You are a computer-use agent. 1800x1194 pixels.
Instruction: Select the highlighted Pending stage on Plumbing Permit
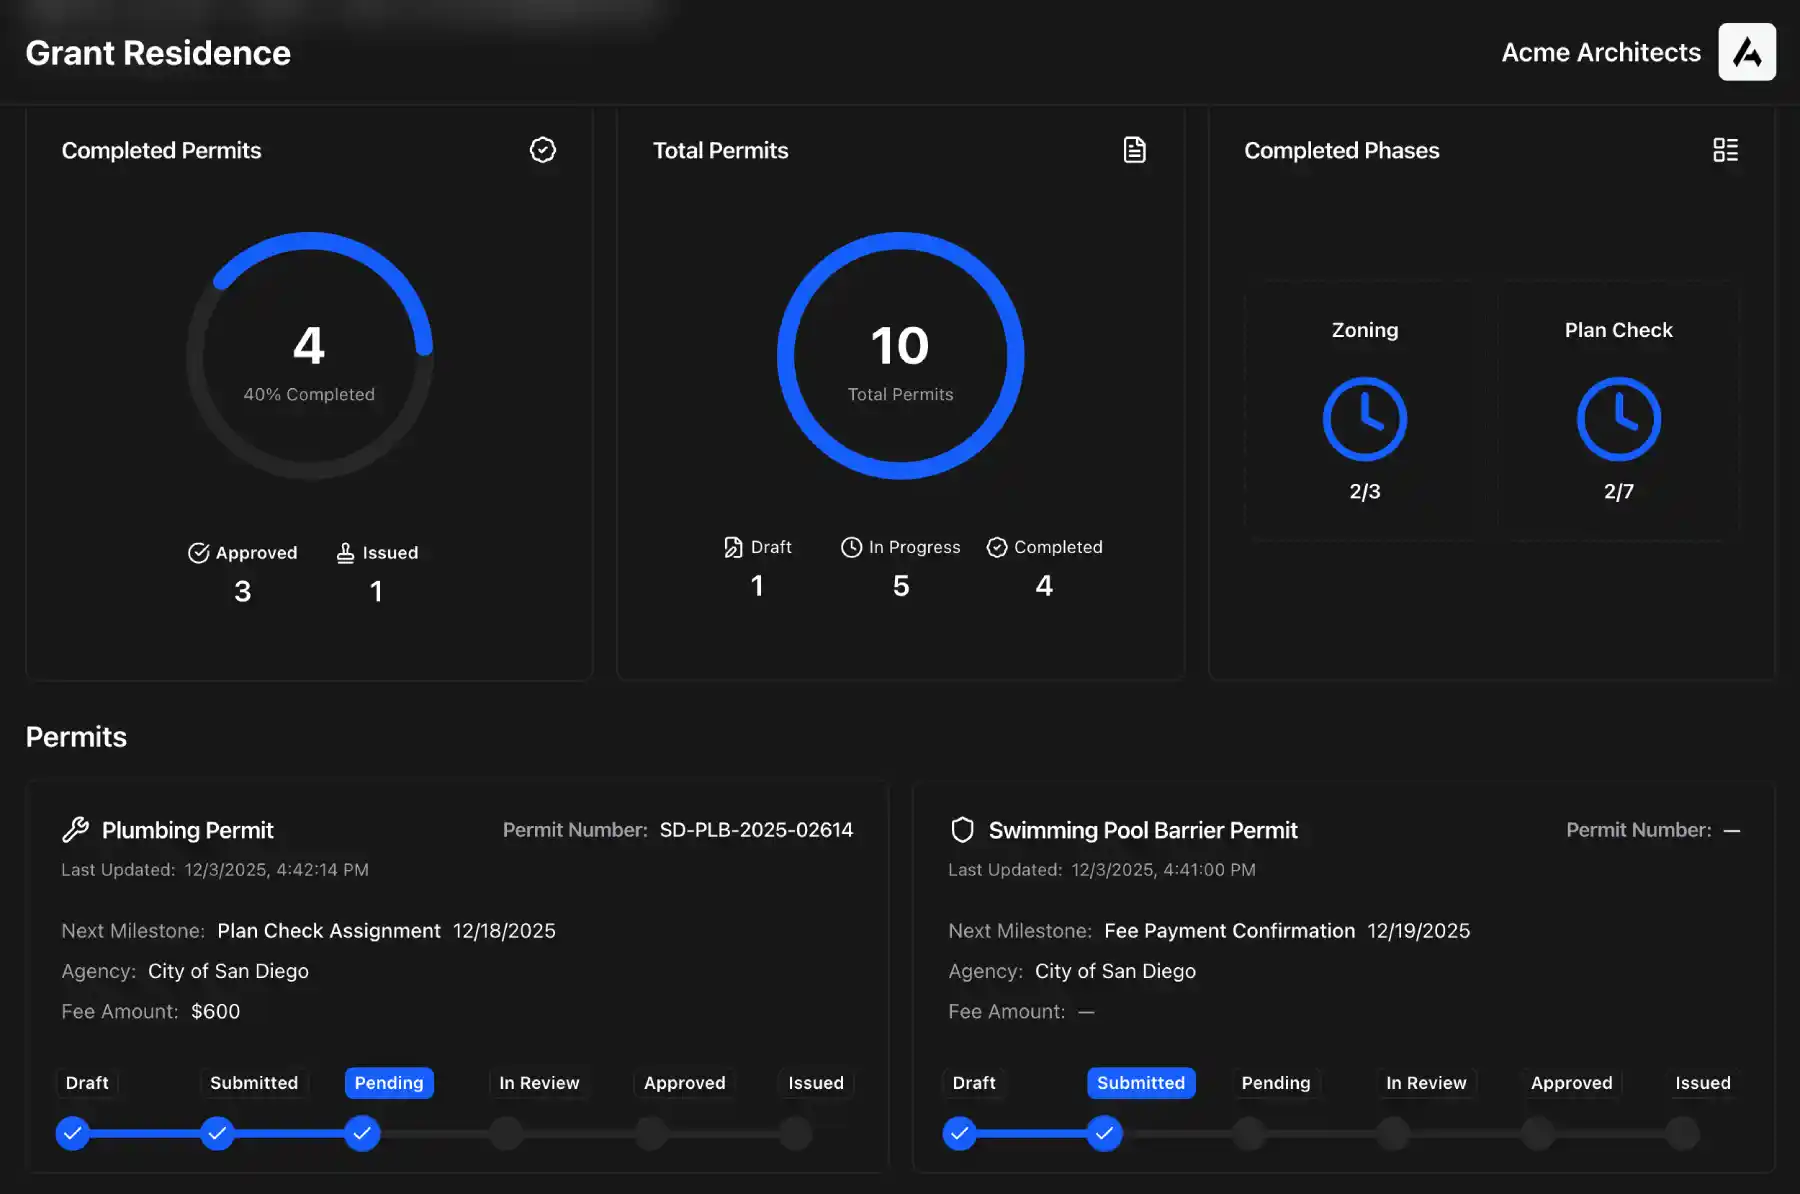[389, 1083]
